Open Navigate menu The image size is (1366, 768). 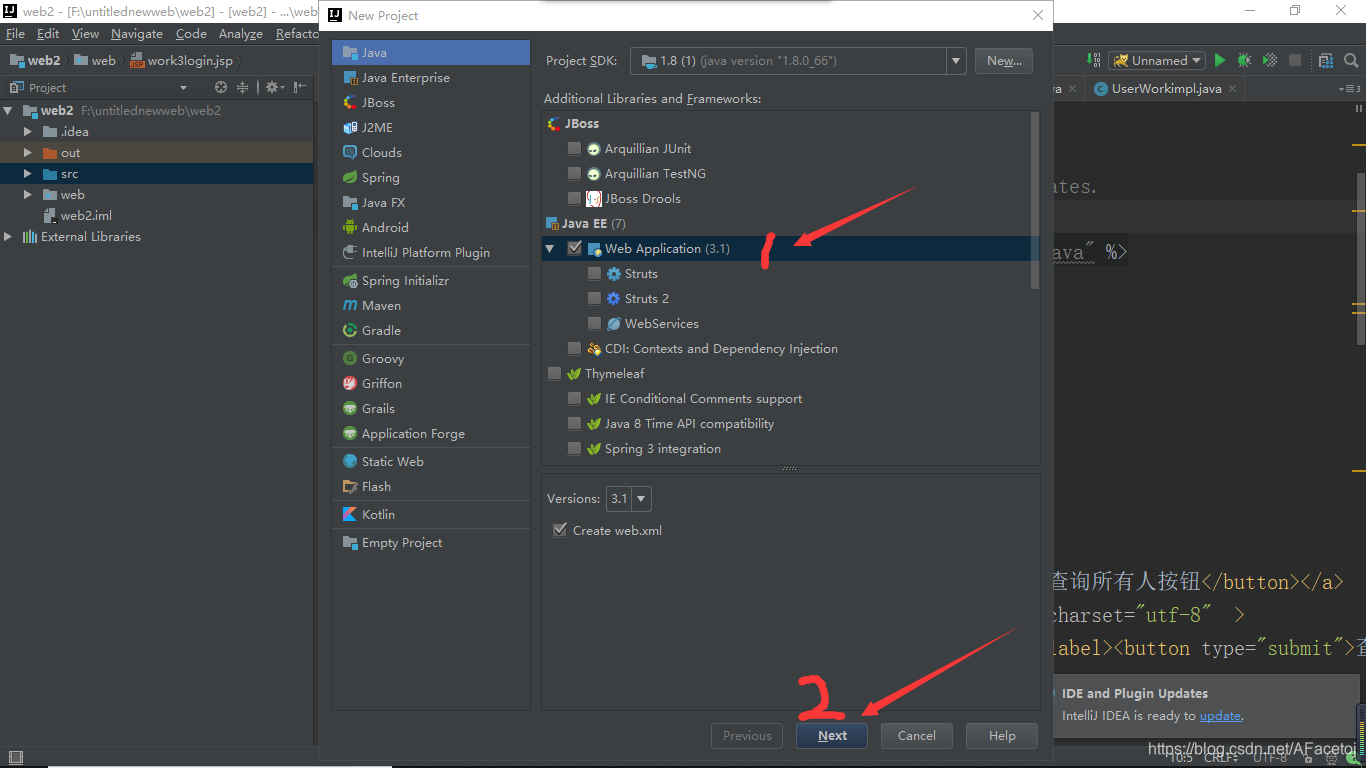137,33
